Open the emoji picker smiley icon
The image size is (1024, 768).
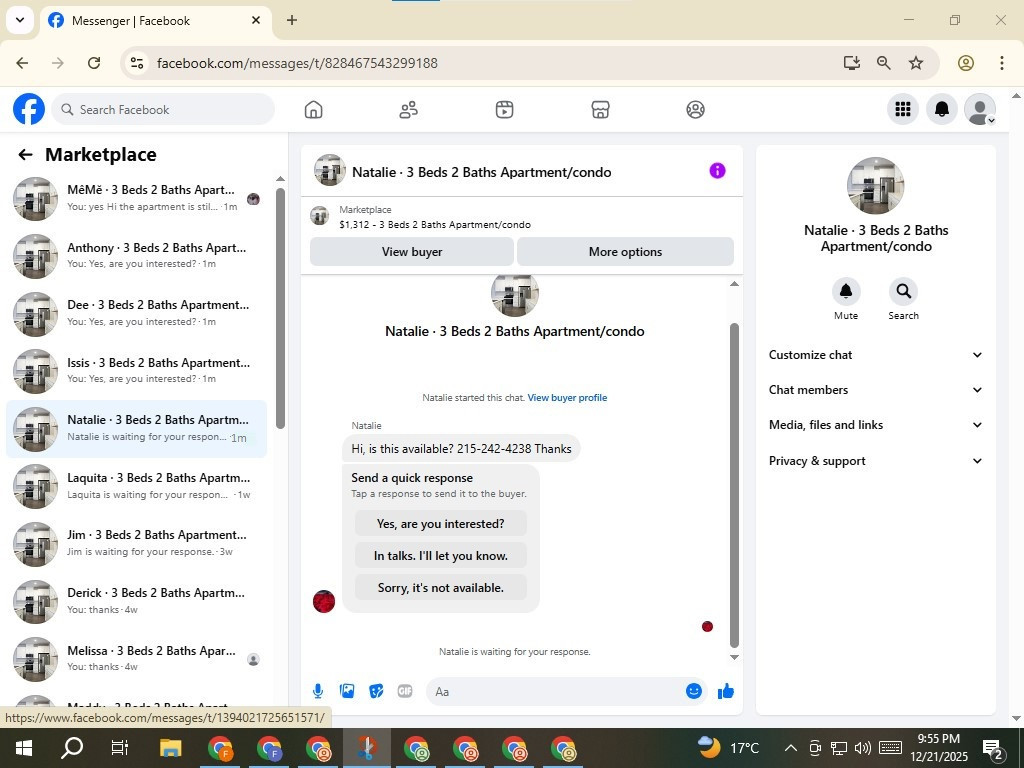(694, 691)
